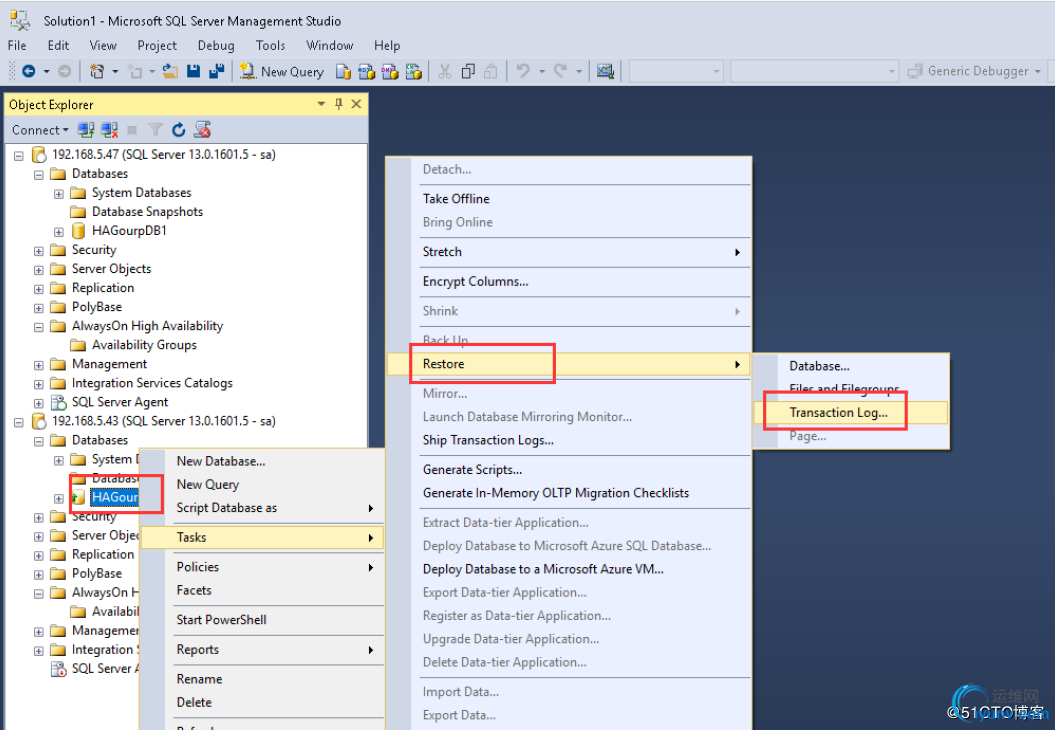Click the Disconnect icon in Object Explorer

109,130
